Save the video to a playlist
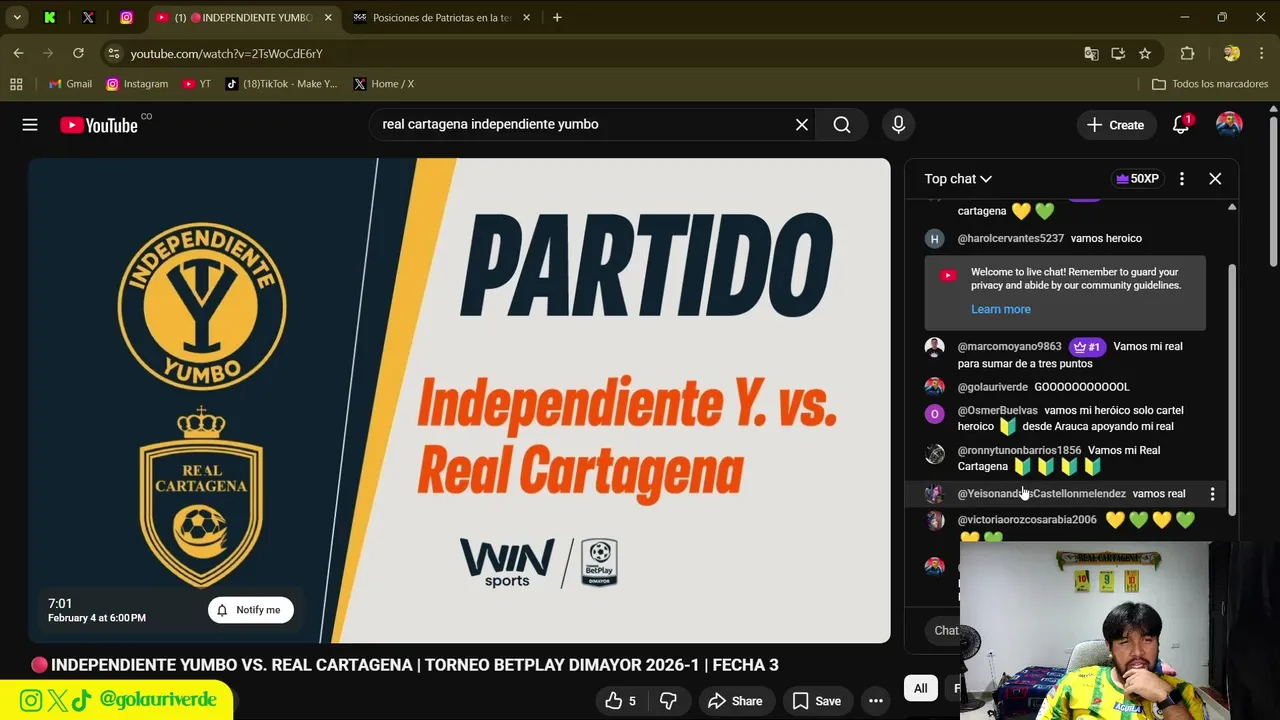 coord(817,702)
